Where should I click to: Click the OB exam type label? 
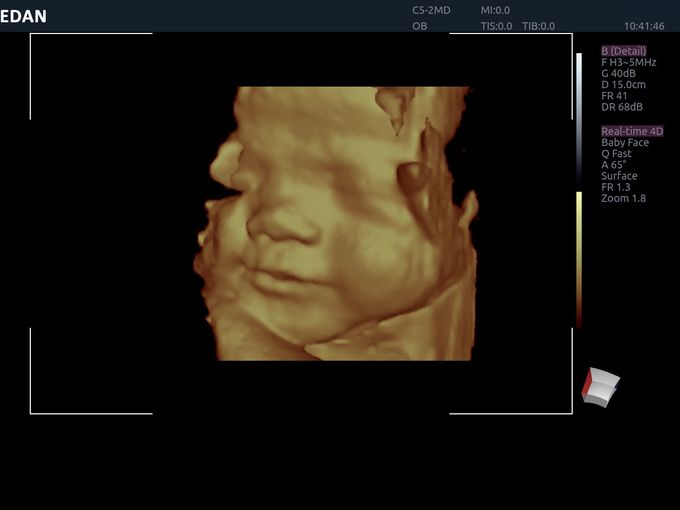pyautogui.click(x=419, y=26)
